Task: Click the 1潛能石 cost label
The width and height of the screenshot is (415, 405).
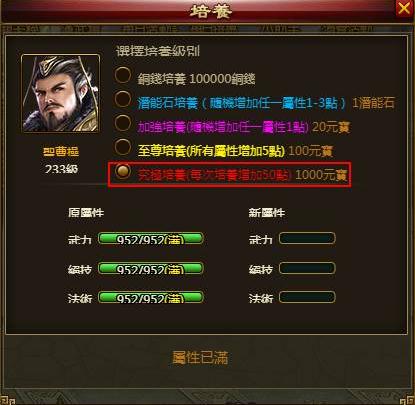Action: (373, 103)
